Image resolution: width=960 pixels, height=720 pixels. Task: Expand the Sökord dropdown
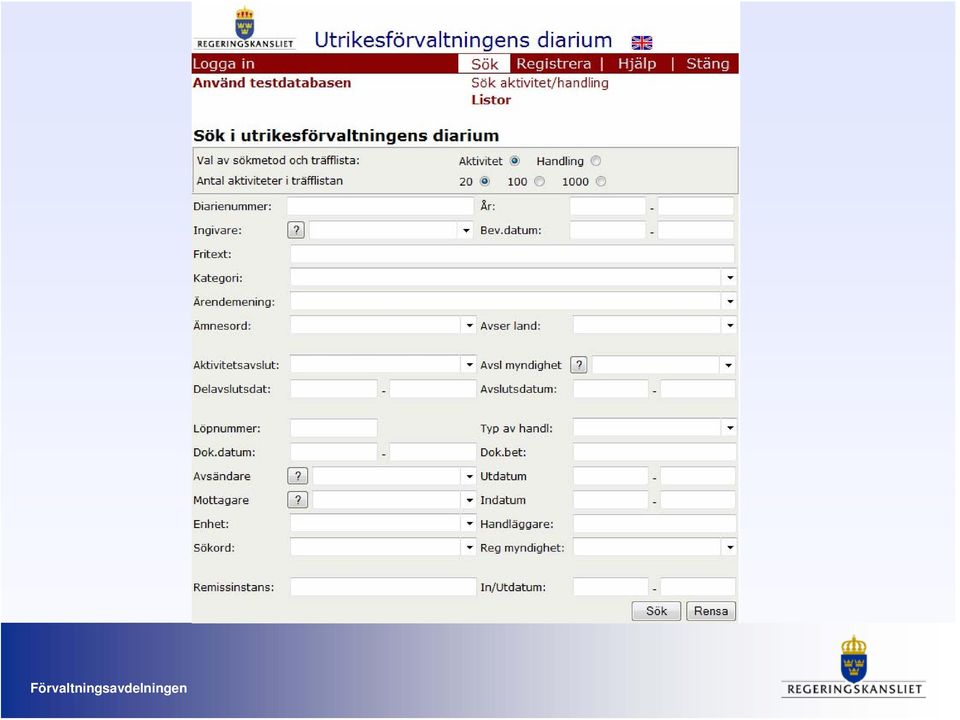pos(469,547)
